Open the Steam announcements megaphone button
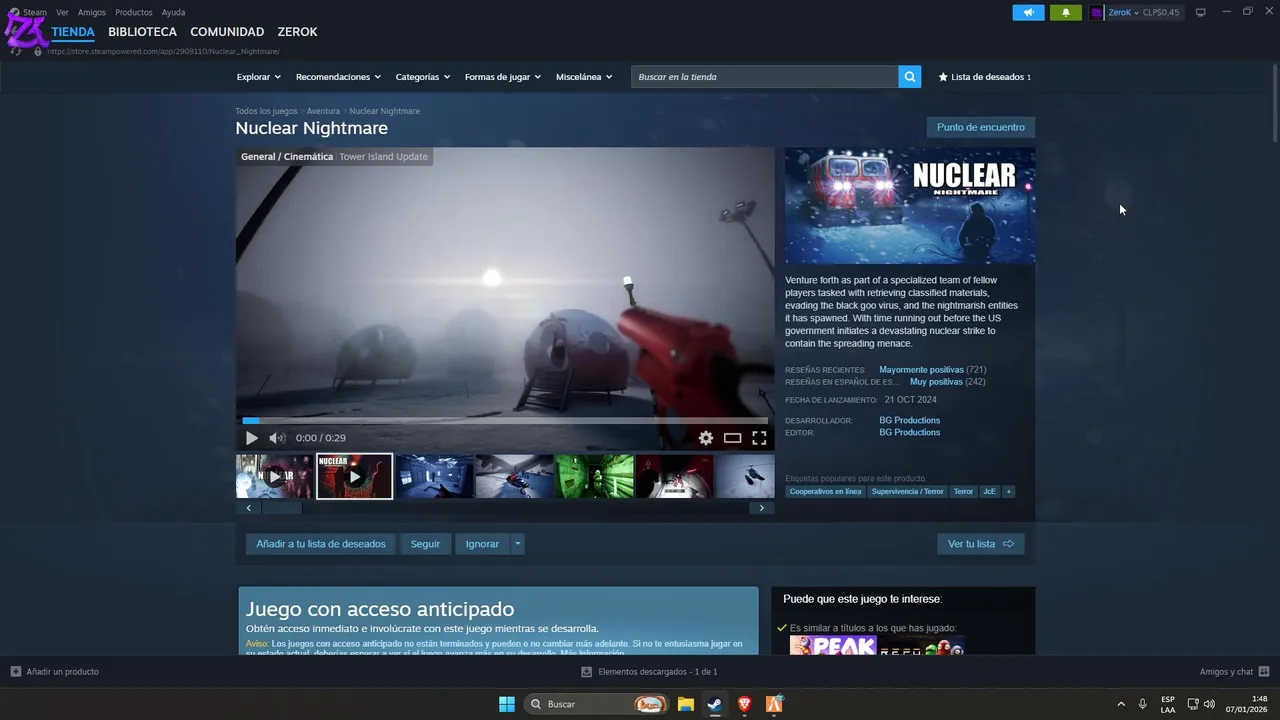The width and height of the screenshot is (1280, 720). tap(1028, 12)
